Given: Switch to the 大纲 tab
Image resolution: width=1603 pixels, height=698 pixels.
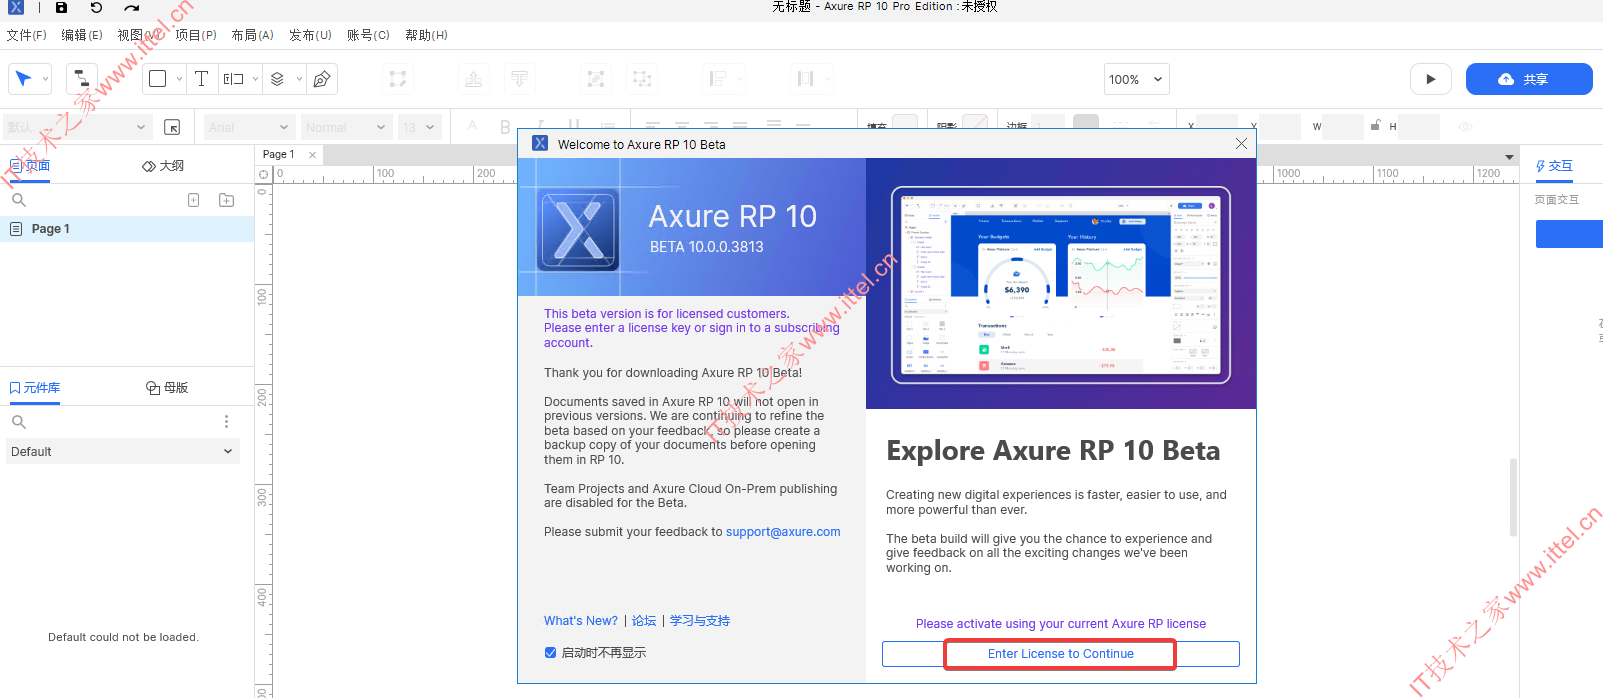Looking at the screenshot, I should (163, 166).
